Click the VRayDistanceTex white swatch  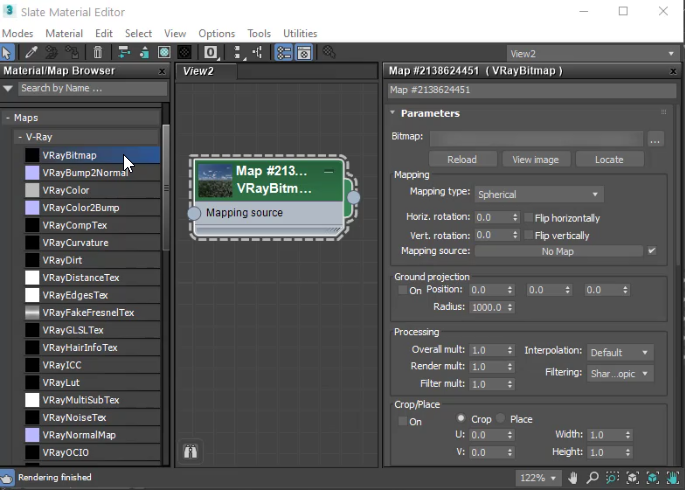32,278
